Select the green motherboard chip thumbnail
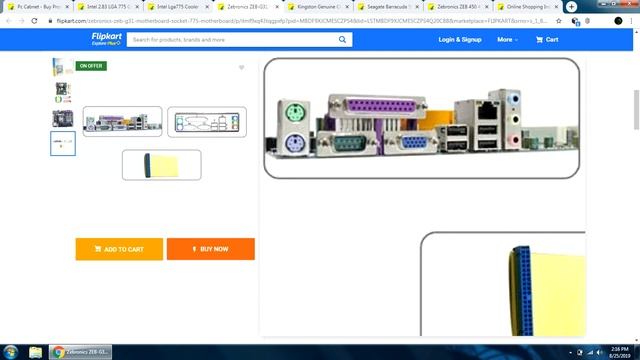 click(62, 92)
